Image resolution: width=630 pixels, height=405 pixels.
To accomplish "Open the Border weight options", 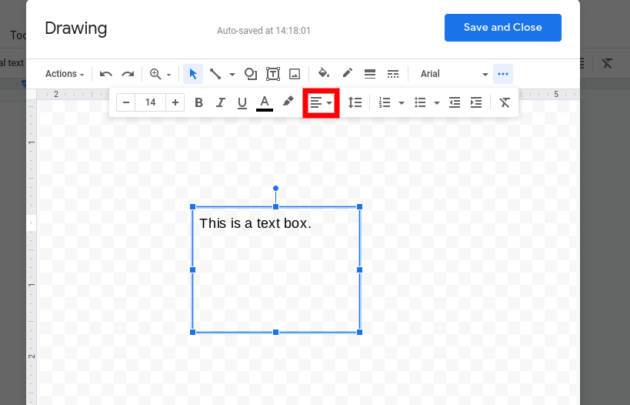I will [x=370, y=74].
